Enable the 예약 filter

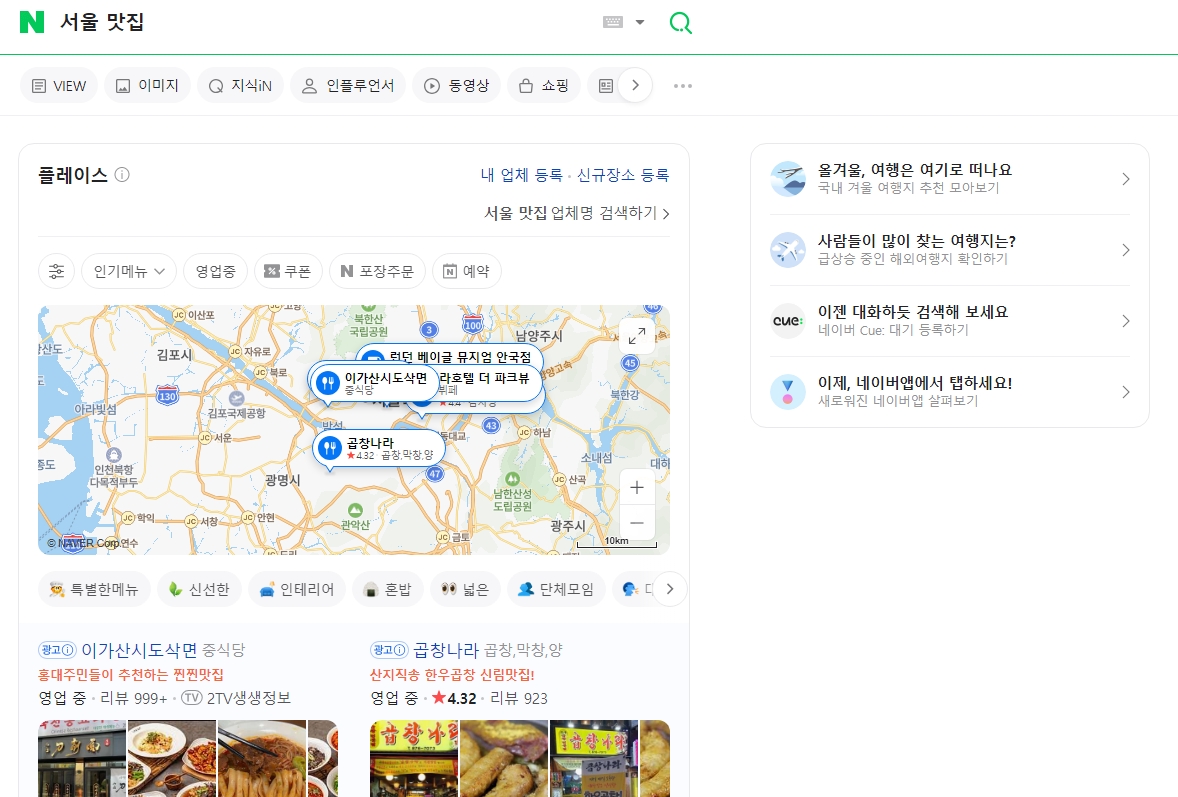point(466,270)
